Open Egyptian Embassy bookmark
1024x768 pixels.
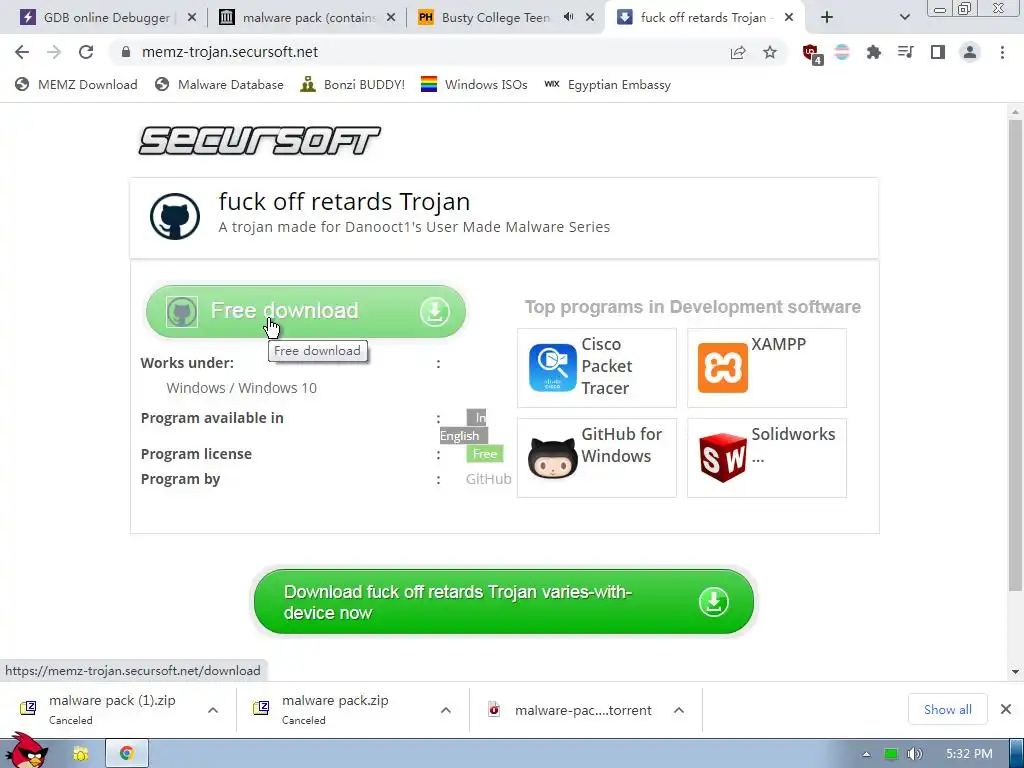[607, 85]
